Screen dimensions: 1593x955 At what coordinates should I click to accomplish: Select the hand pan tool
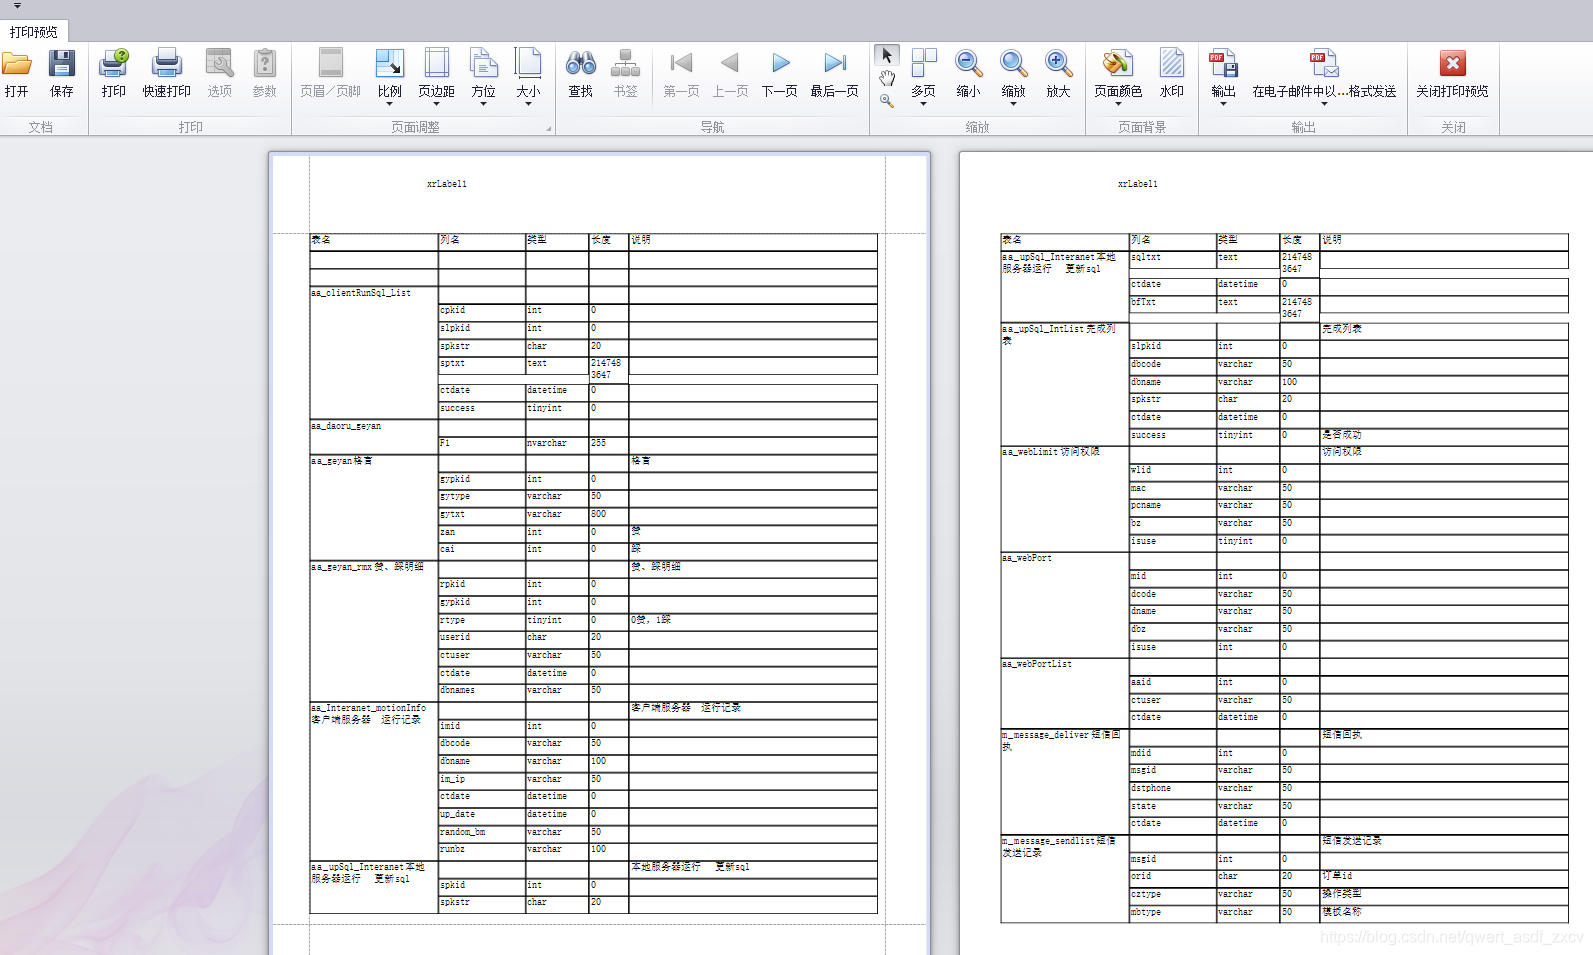[x=887, y=79]
